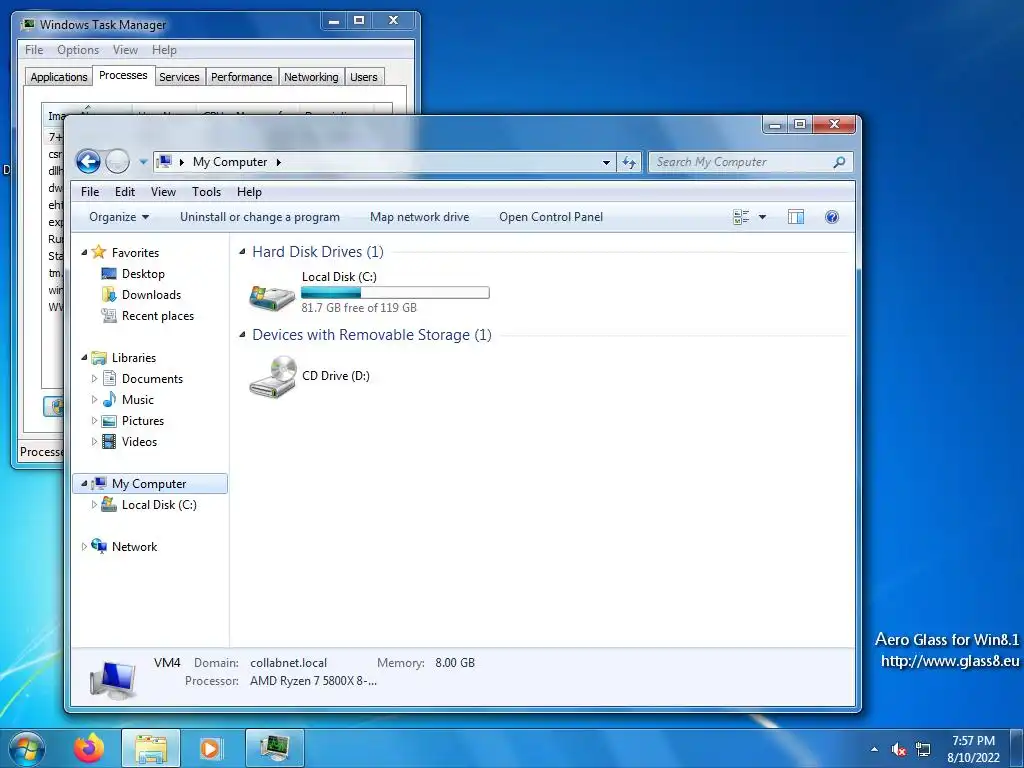
Task: Expand Local Disk (C:) in the tree
Action: pos(94,505)
